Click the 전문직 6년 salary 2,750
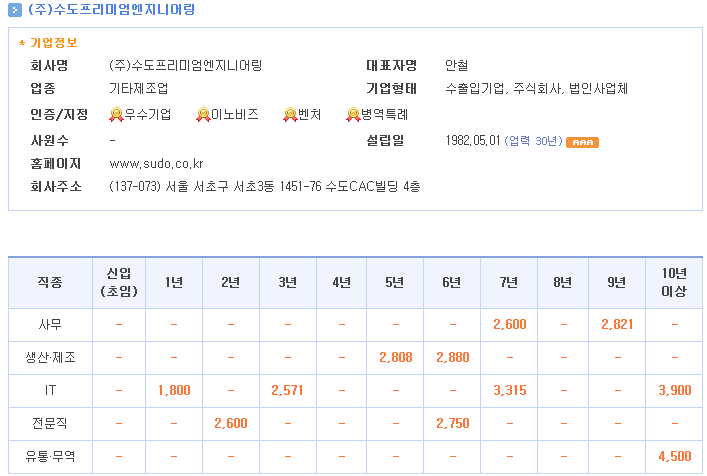Viewport: 707px width, 476px height. pos(453,423)
